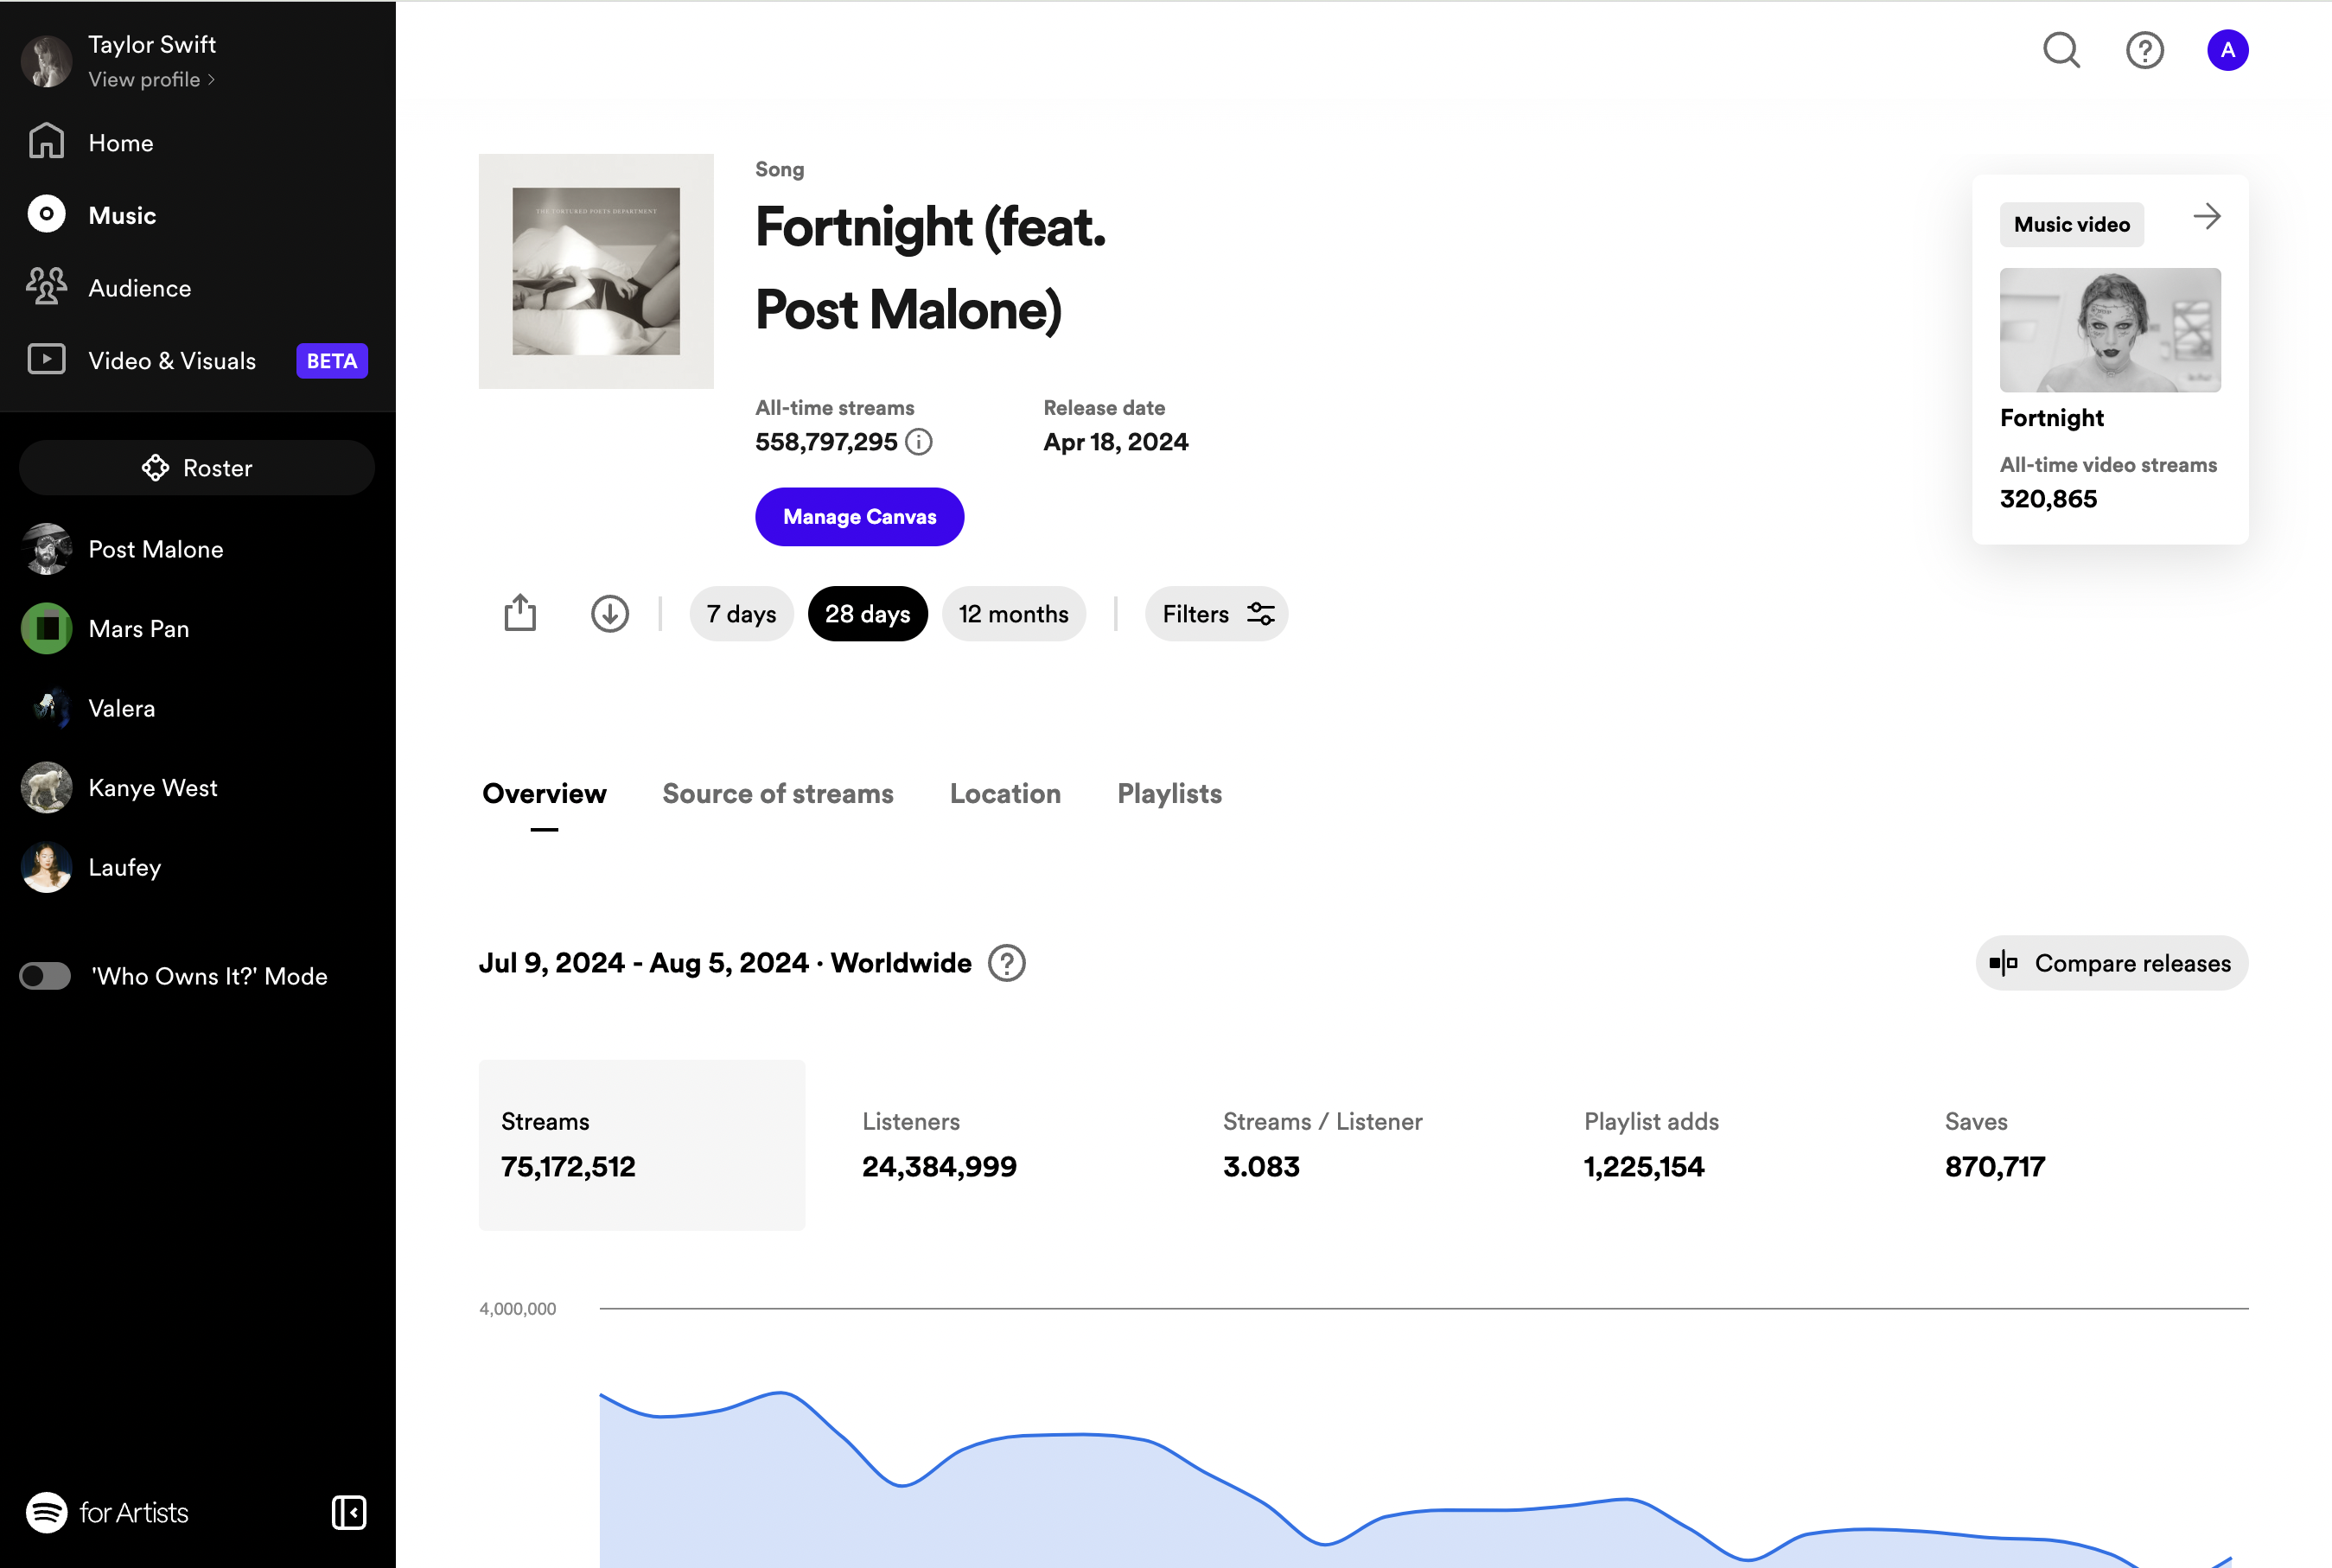Click the Audience people icon
Screen dimensions: 2332x1568
(46, 287)
